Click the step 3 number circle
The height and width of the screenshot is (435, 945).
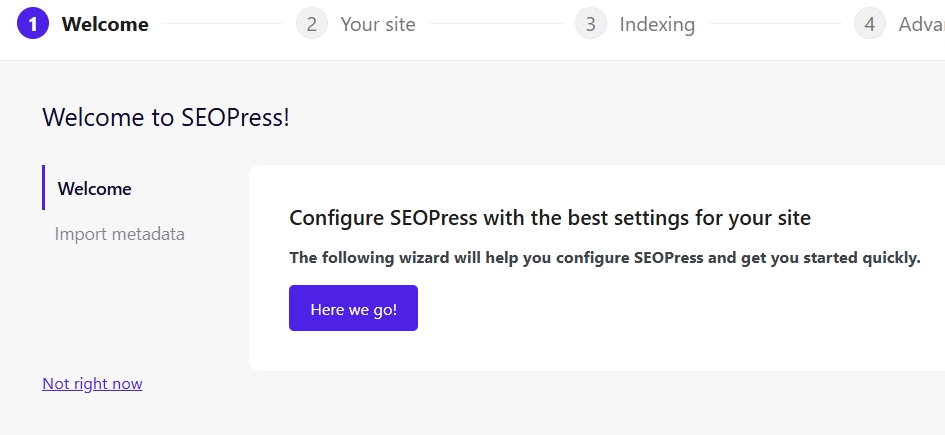[591, 24]
